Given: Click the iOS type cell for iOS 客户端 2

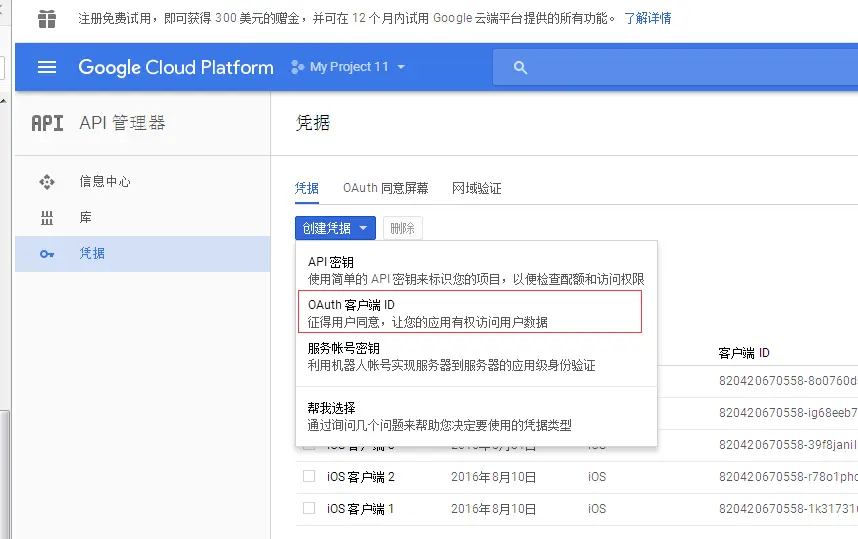Looking at the screenshot, I should pos(597,477).
